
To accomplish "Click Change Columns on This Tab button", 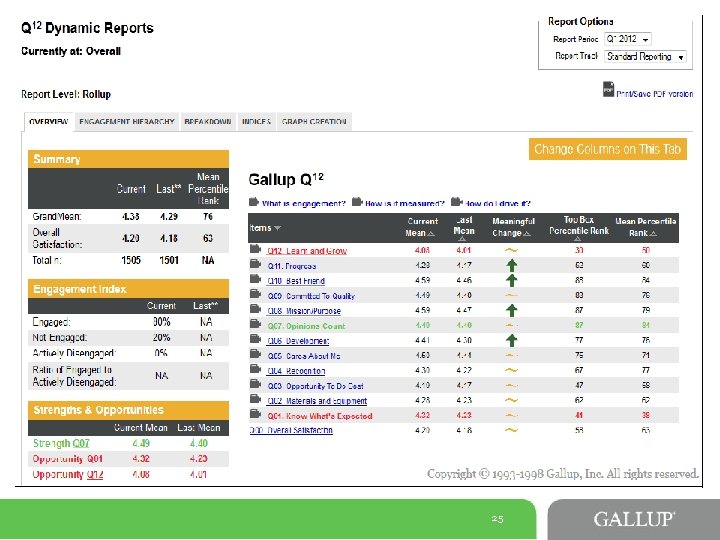I will (x=608, y=149).
